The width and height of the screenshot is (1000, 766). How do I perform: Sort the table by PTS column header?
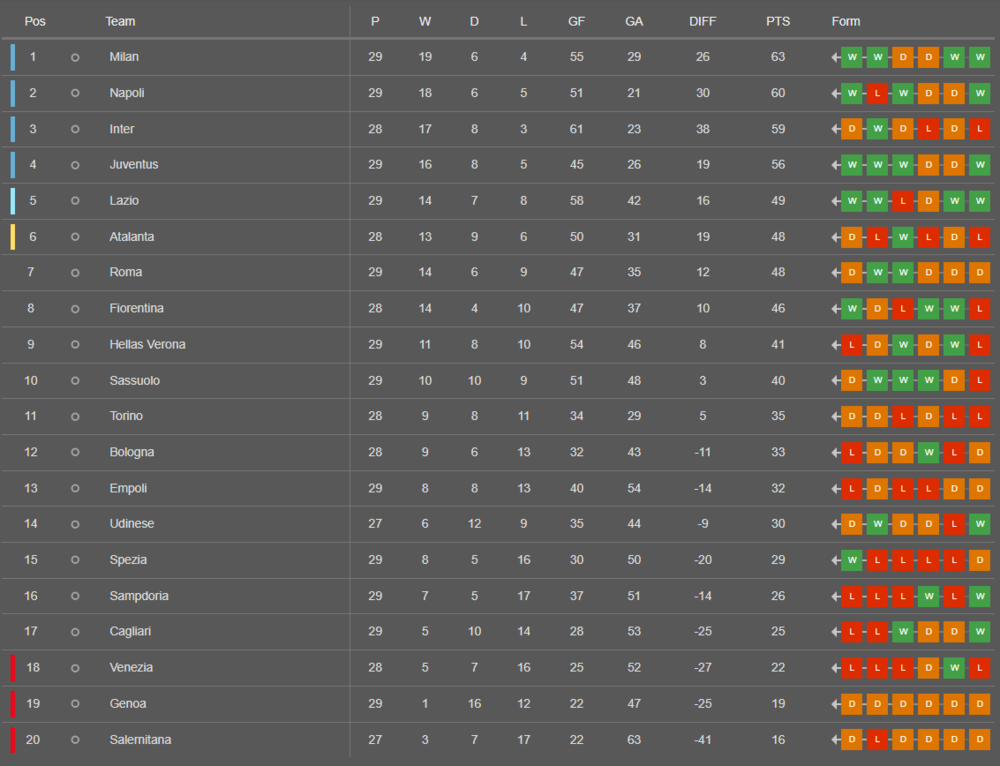(777, 21)
